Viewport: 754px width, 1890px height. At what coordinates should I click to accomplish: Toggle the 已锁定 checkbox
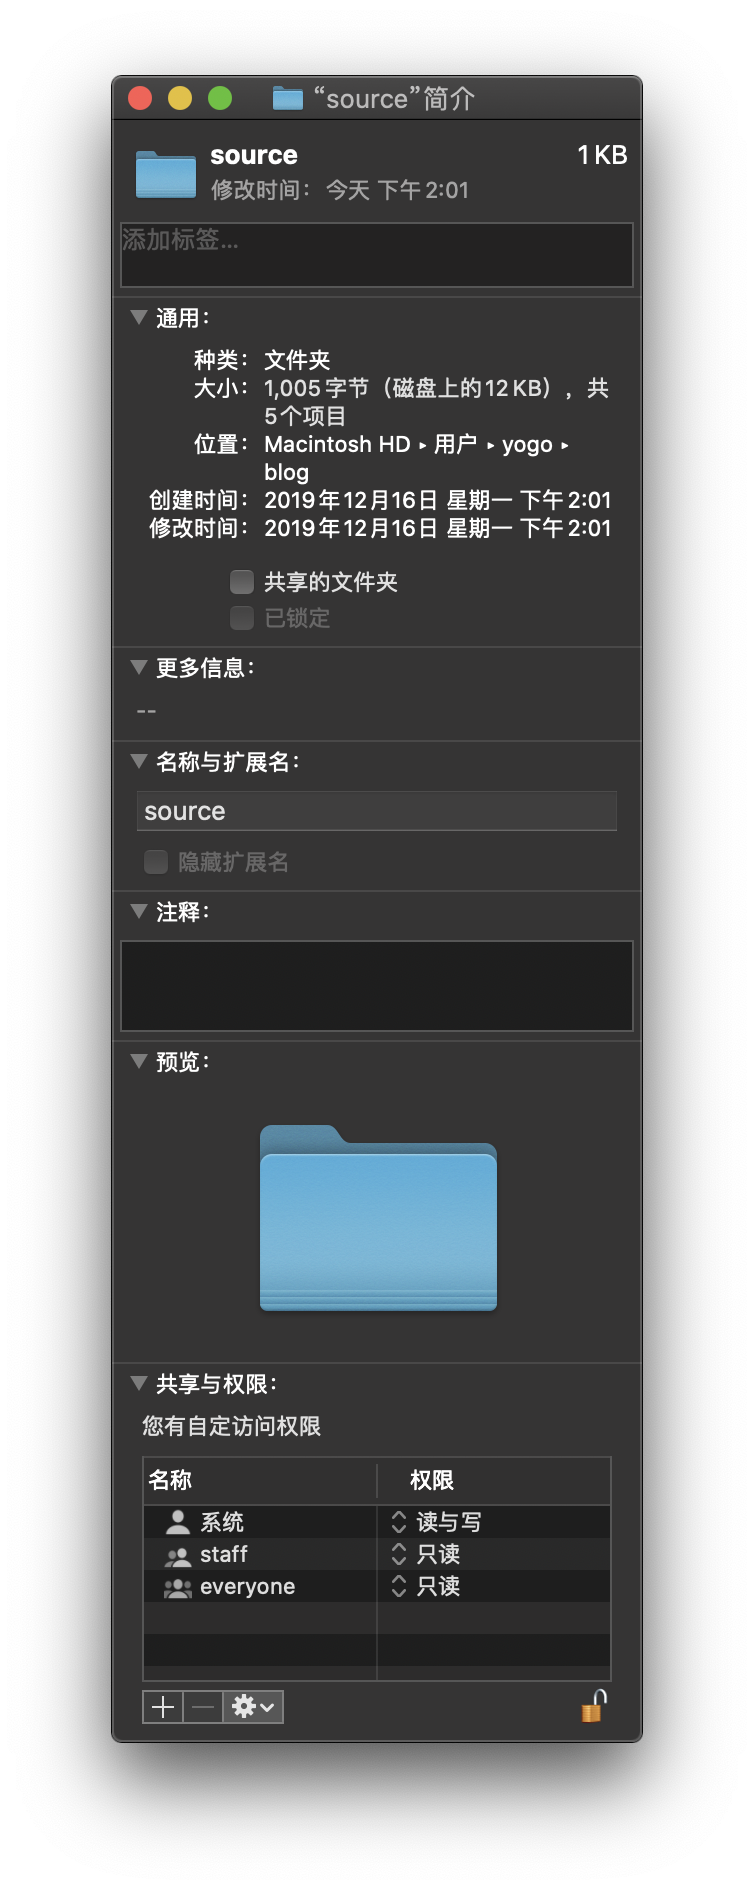pyautogui.click(x=242, y=618)
